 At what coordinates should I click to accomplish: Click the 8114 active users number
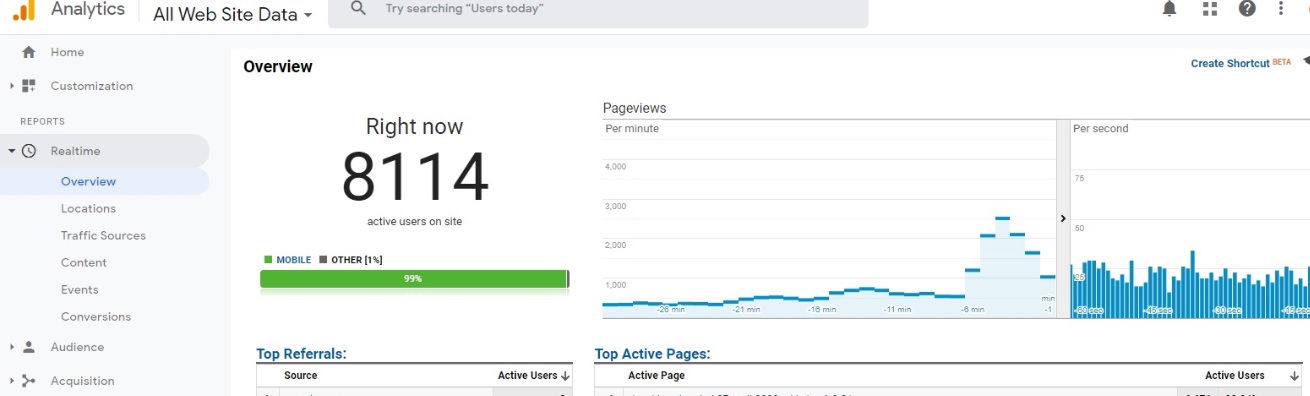415,177
